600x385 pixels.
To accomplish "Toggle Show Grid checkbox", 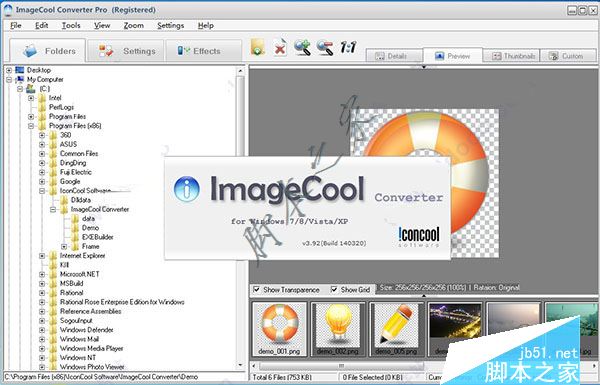I will (x=334, y=289).
